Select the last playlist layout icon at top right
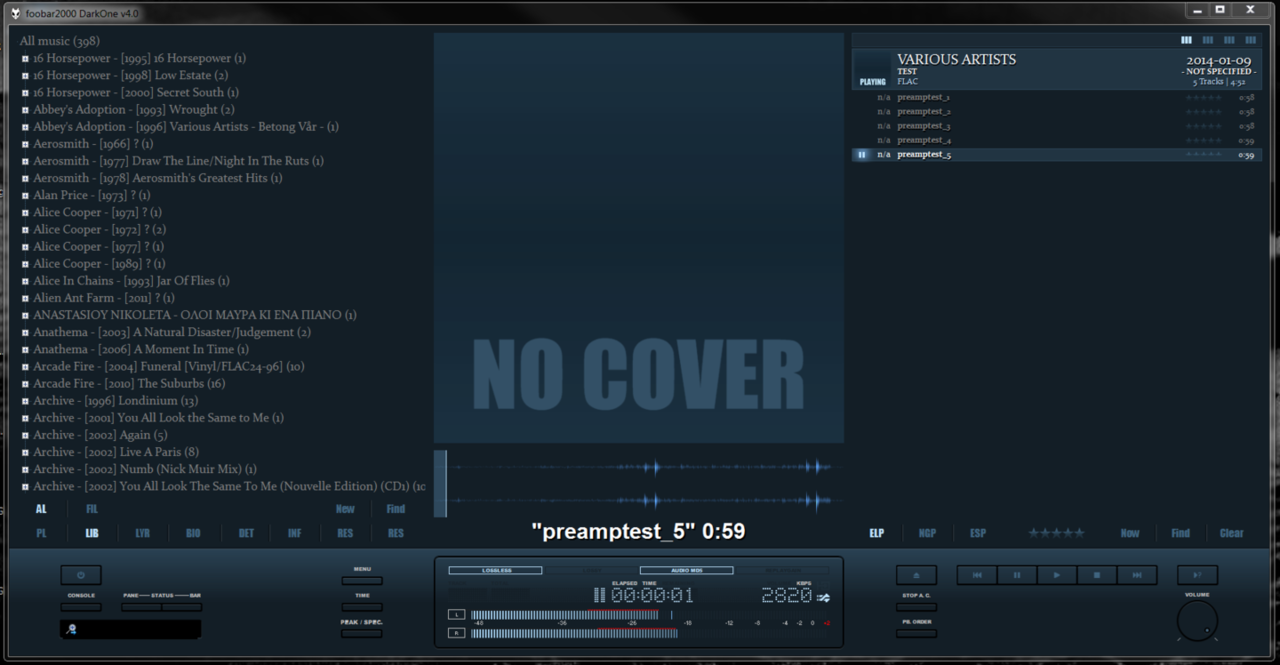Image resolution: width=1280 pixels, height=665 pixels. [1250, 40]
